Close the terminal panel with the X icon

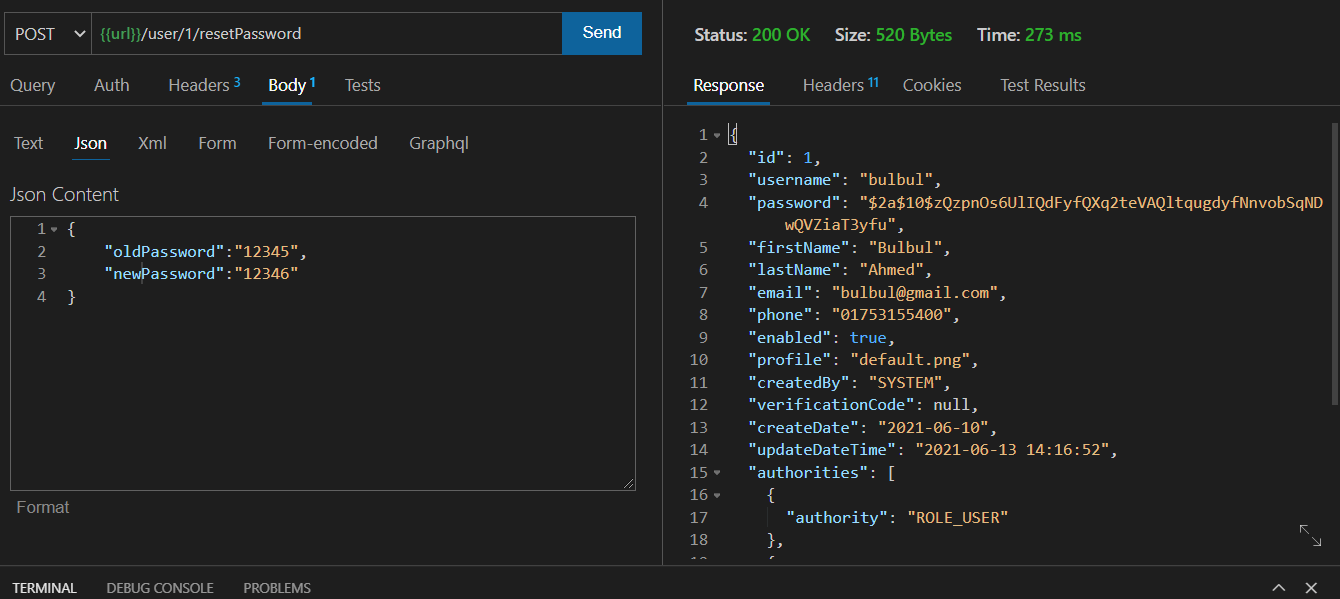tap(1311, 587)
